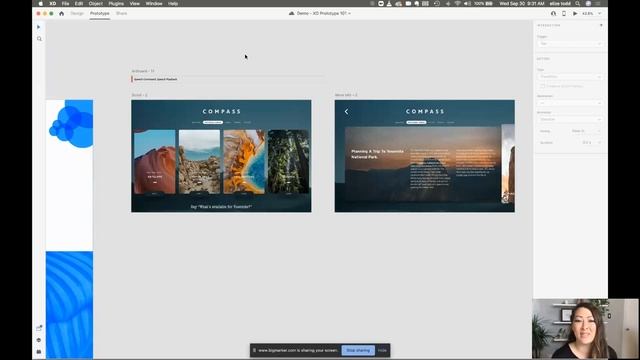640x360 pixels.
Task: Click the volume icon in menu bar
Action: [467, 3]
